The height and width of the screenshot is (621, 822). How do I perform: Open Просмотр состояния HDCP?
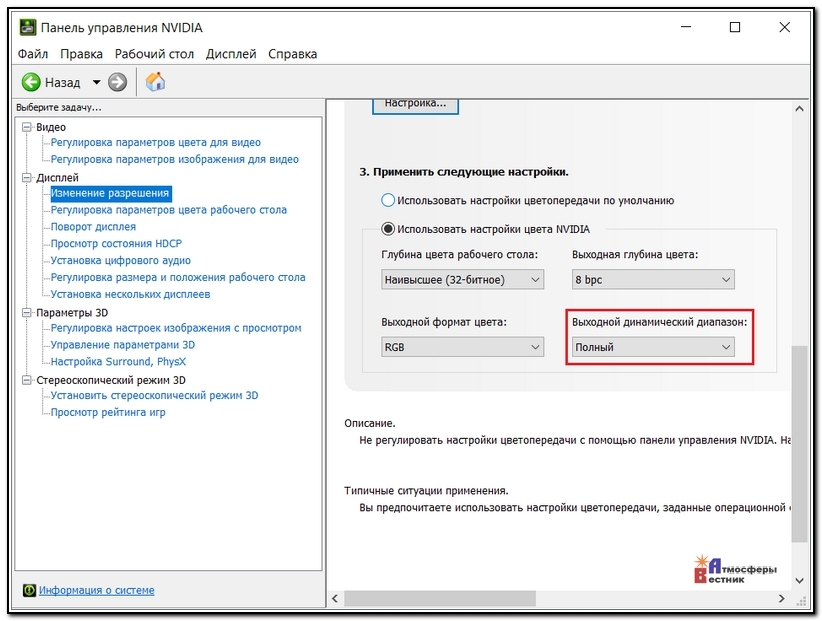pos(116,244)
